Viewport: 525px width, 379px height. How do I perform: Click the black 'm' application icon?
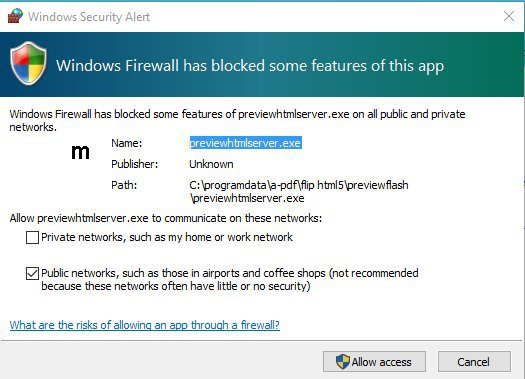click(x=80, y=152)
